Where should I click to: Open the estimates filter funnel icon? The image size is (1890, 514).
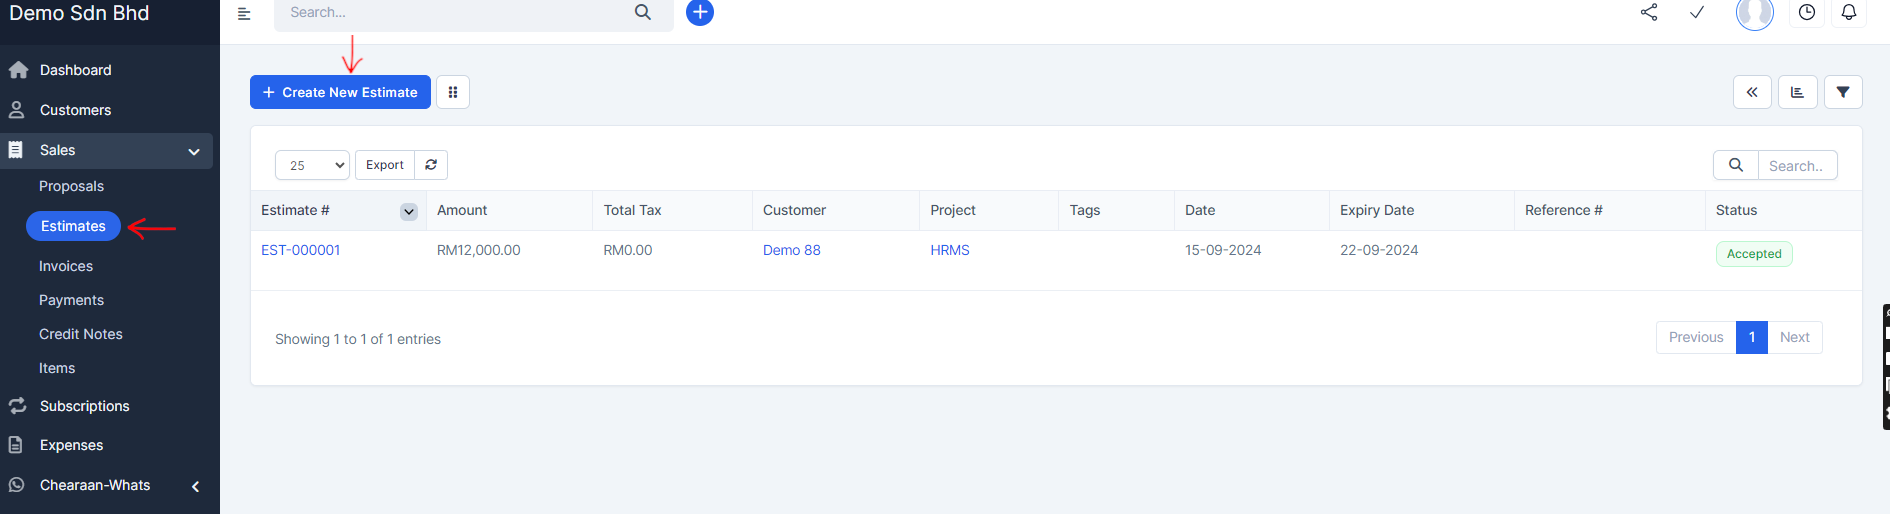point(1843,92)
